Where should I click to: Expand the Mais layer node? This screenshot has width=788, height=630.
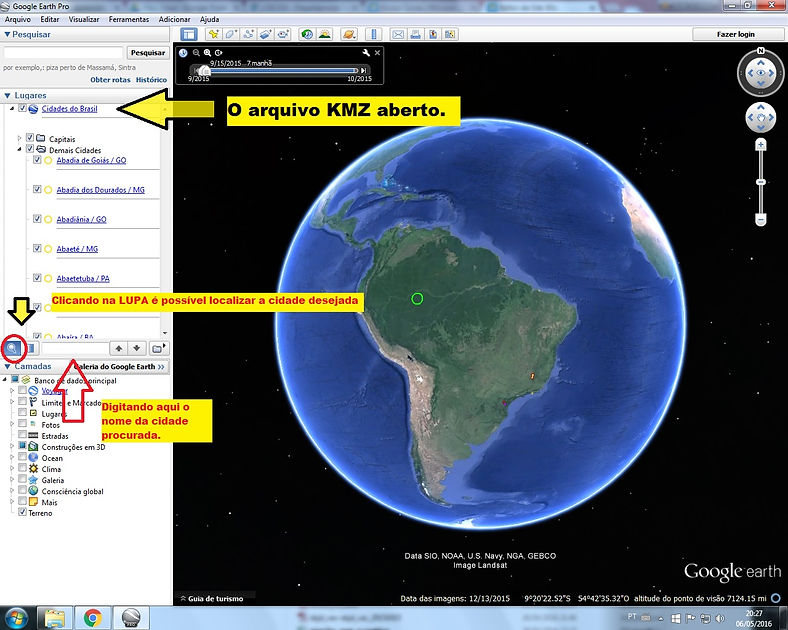12,501
